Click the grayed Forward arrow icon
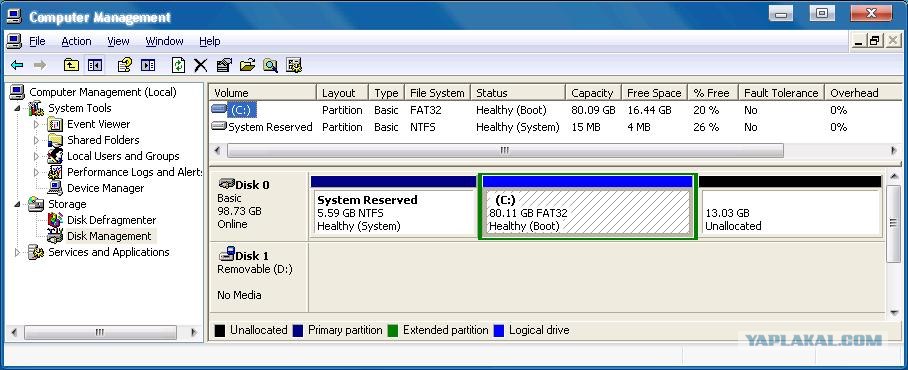Screen dimensions: 908x370 pos(40,65)
